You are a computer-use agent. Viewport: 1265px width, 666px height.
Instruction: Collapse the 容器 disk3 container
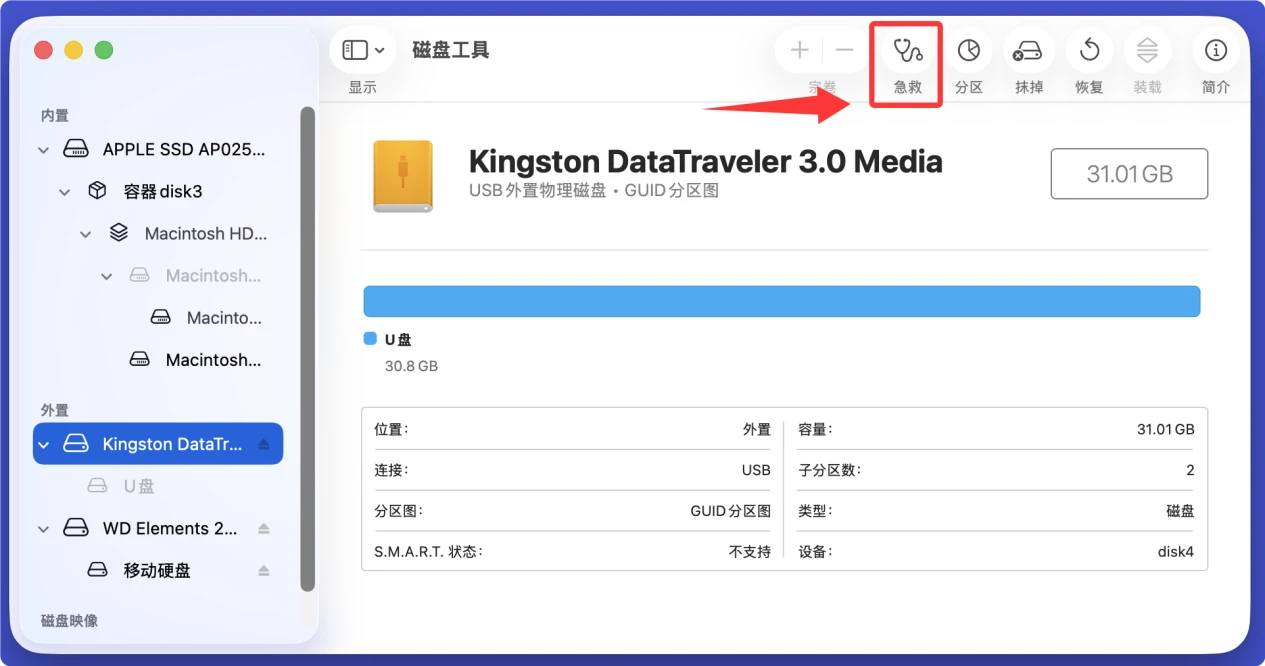pos(64,192)
